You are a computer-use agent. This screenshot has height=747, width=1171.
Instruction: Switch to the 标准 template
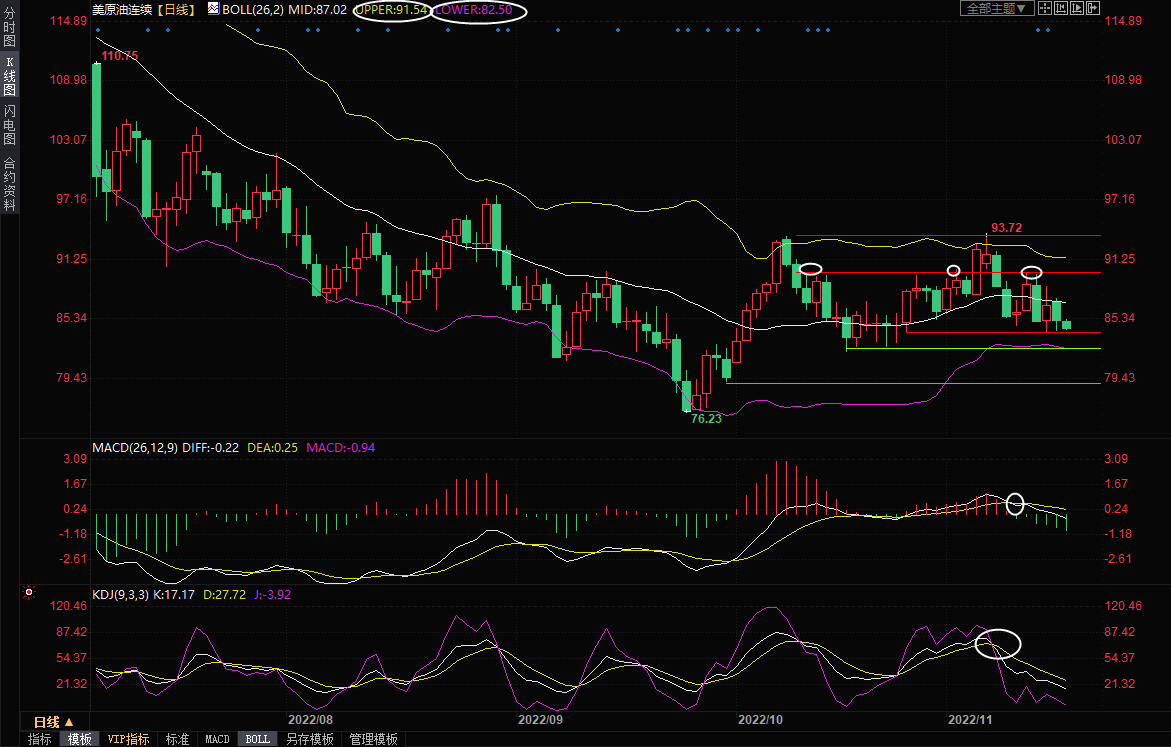[177, 739]
